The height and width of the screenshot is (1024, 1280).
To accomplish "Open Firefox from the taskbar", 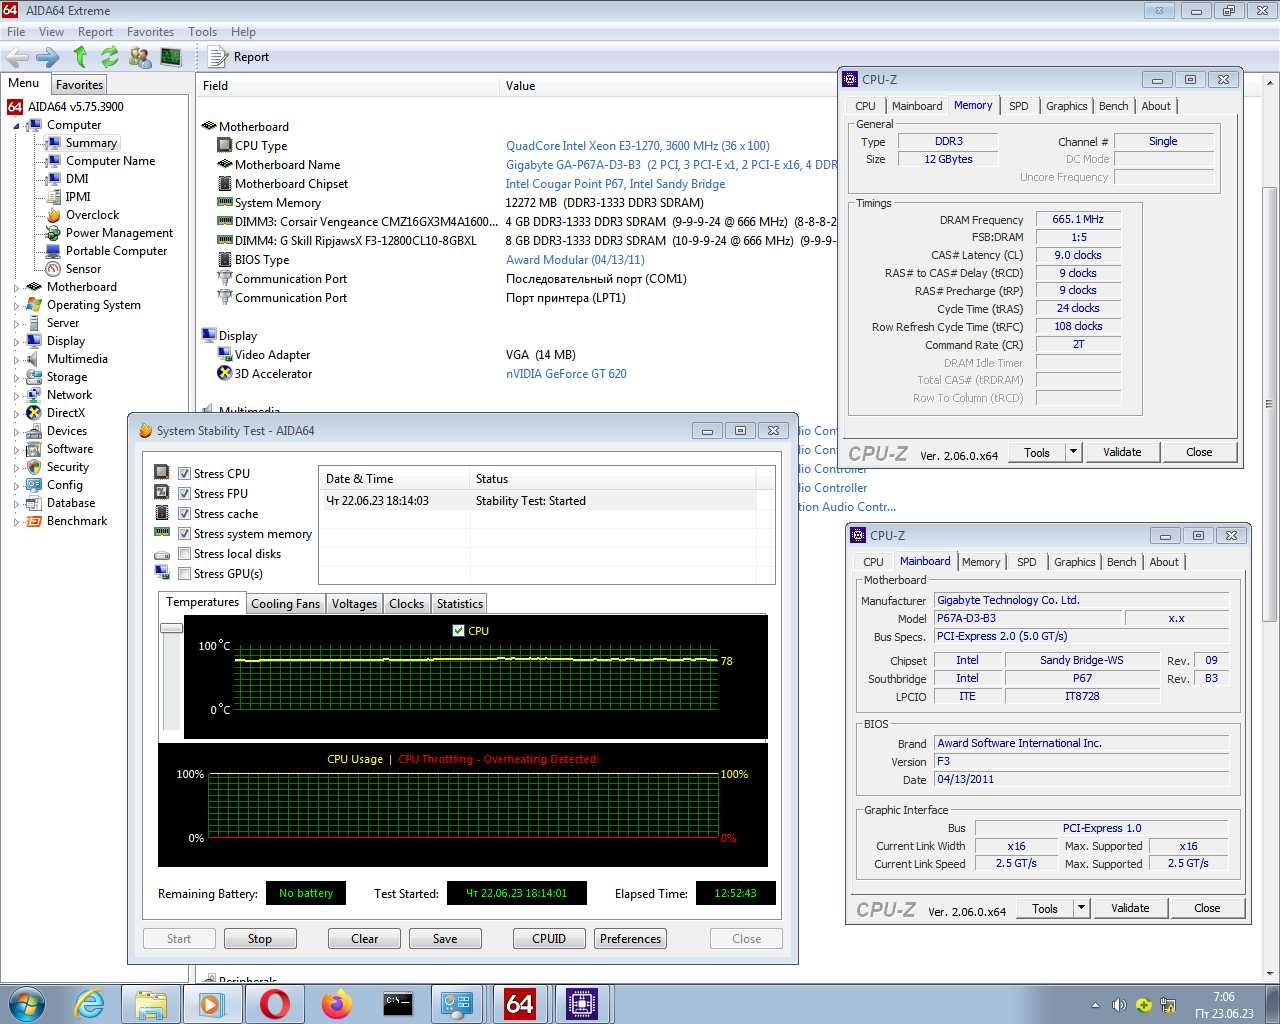I will 336,1003.
